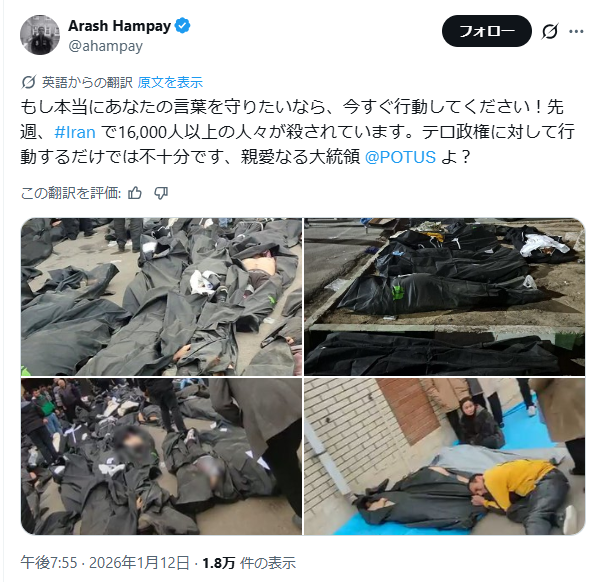Open the #Iran hashtag

click(75, 132)
